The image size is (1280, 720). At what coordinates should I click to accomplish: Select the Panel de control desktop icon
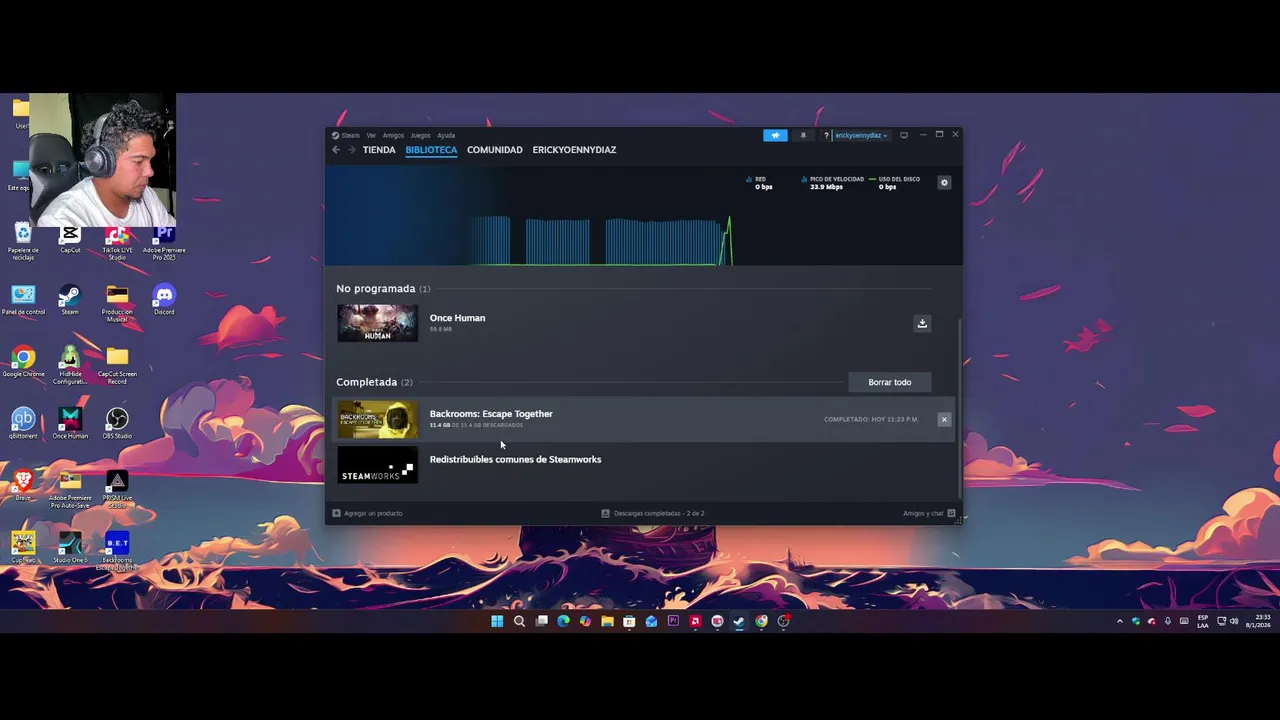click(23, 299)
